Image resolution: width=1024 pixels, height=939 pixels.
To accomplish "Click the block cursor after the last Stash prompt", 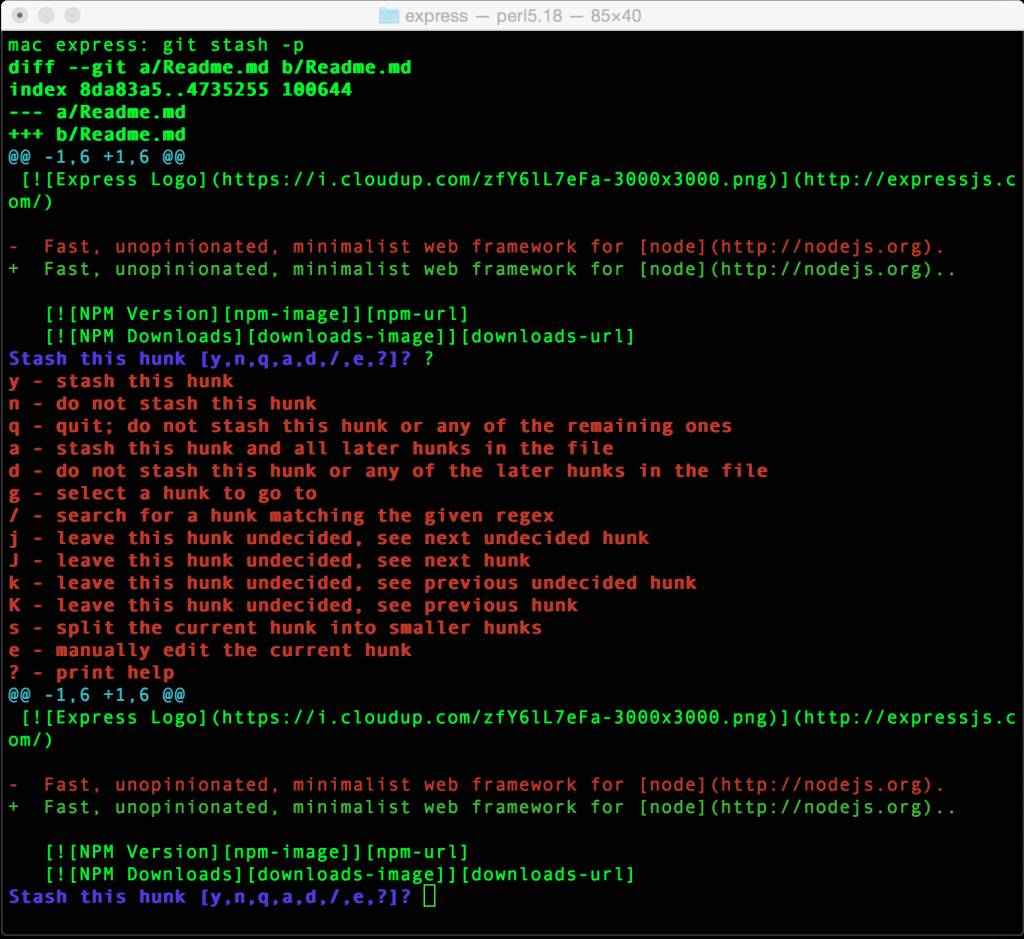I will [429, 896].
